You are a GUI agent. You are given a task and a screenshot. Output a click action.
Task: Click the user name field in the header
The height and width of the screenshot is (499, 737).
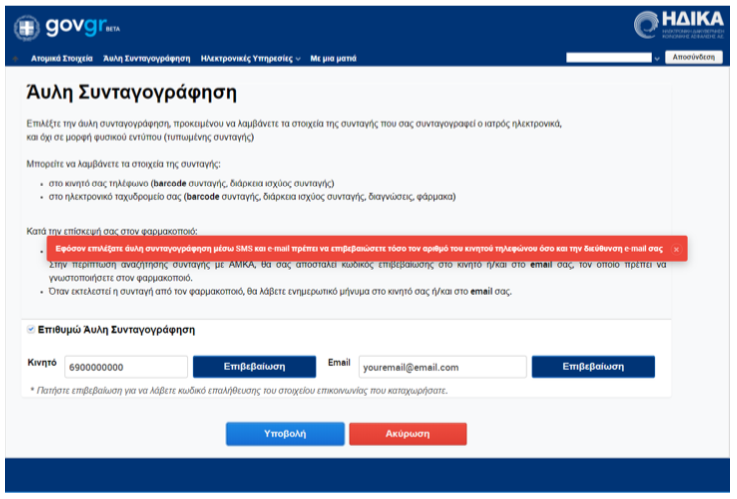pos(608,59)
